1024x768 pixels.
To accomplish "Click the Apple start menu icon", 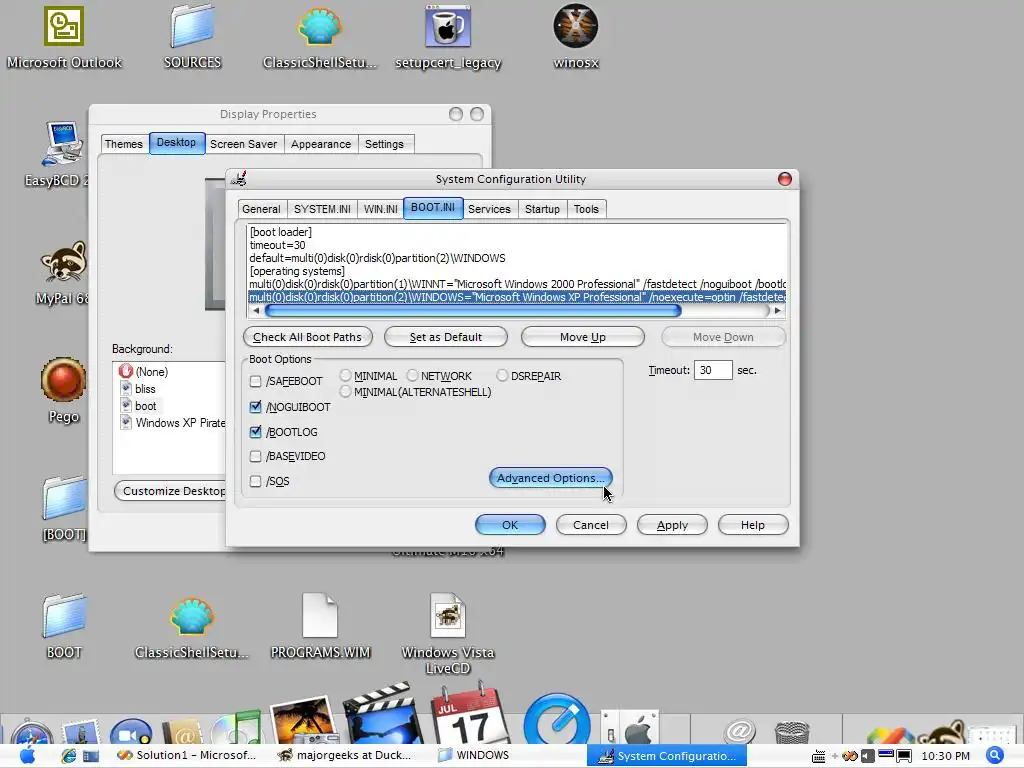I will pyautogui.click(x=27, y=756).
